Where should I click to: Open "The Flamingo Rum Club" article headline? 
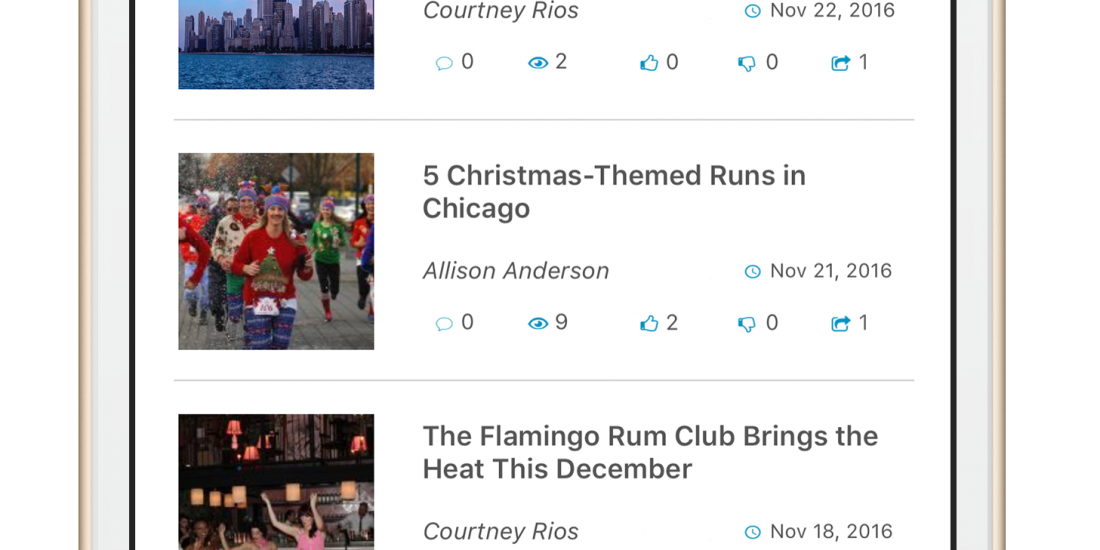pos(650,452)
